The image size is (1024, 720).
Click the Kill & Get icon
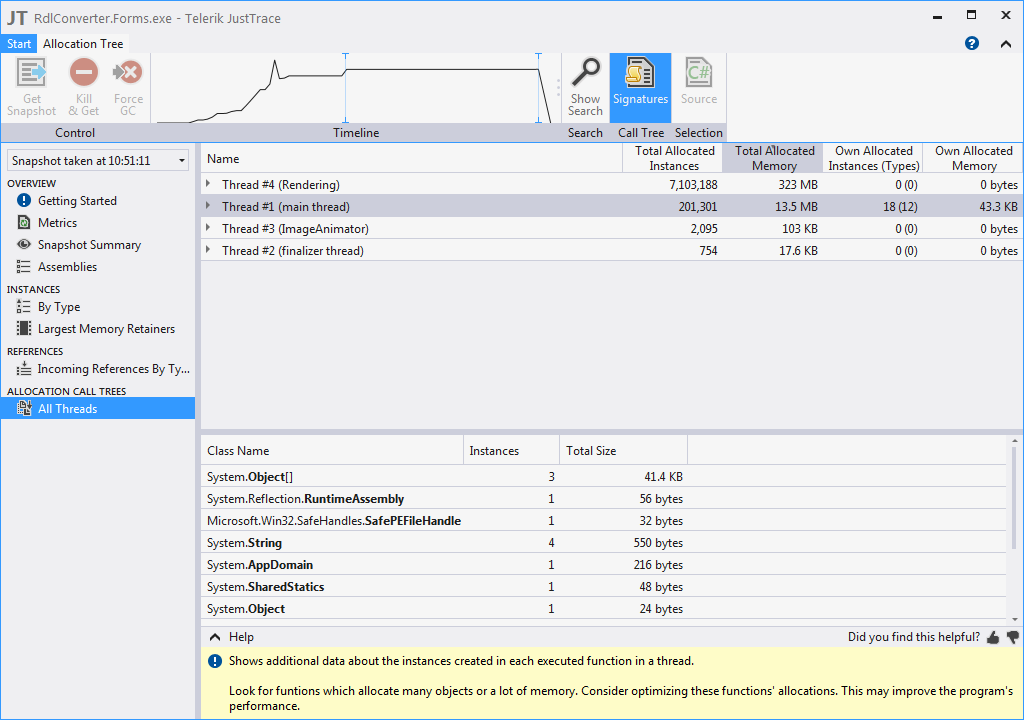coord(84,73)
